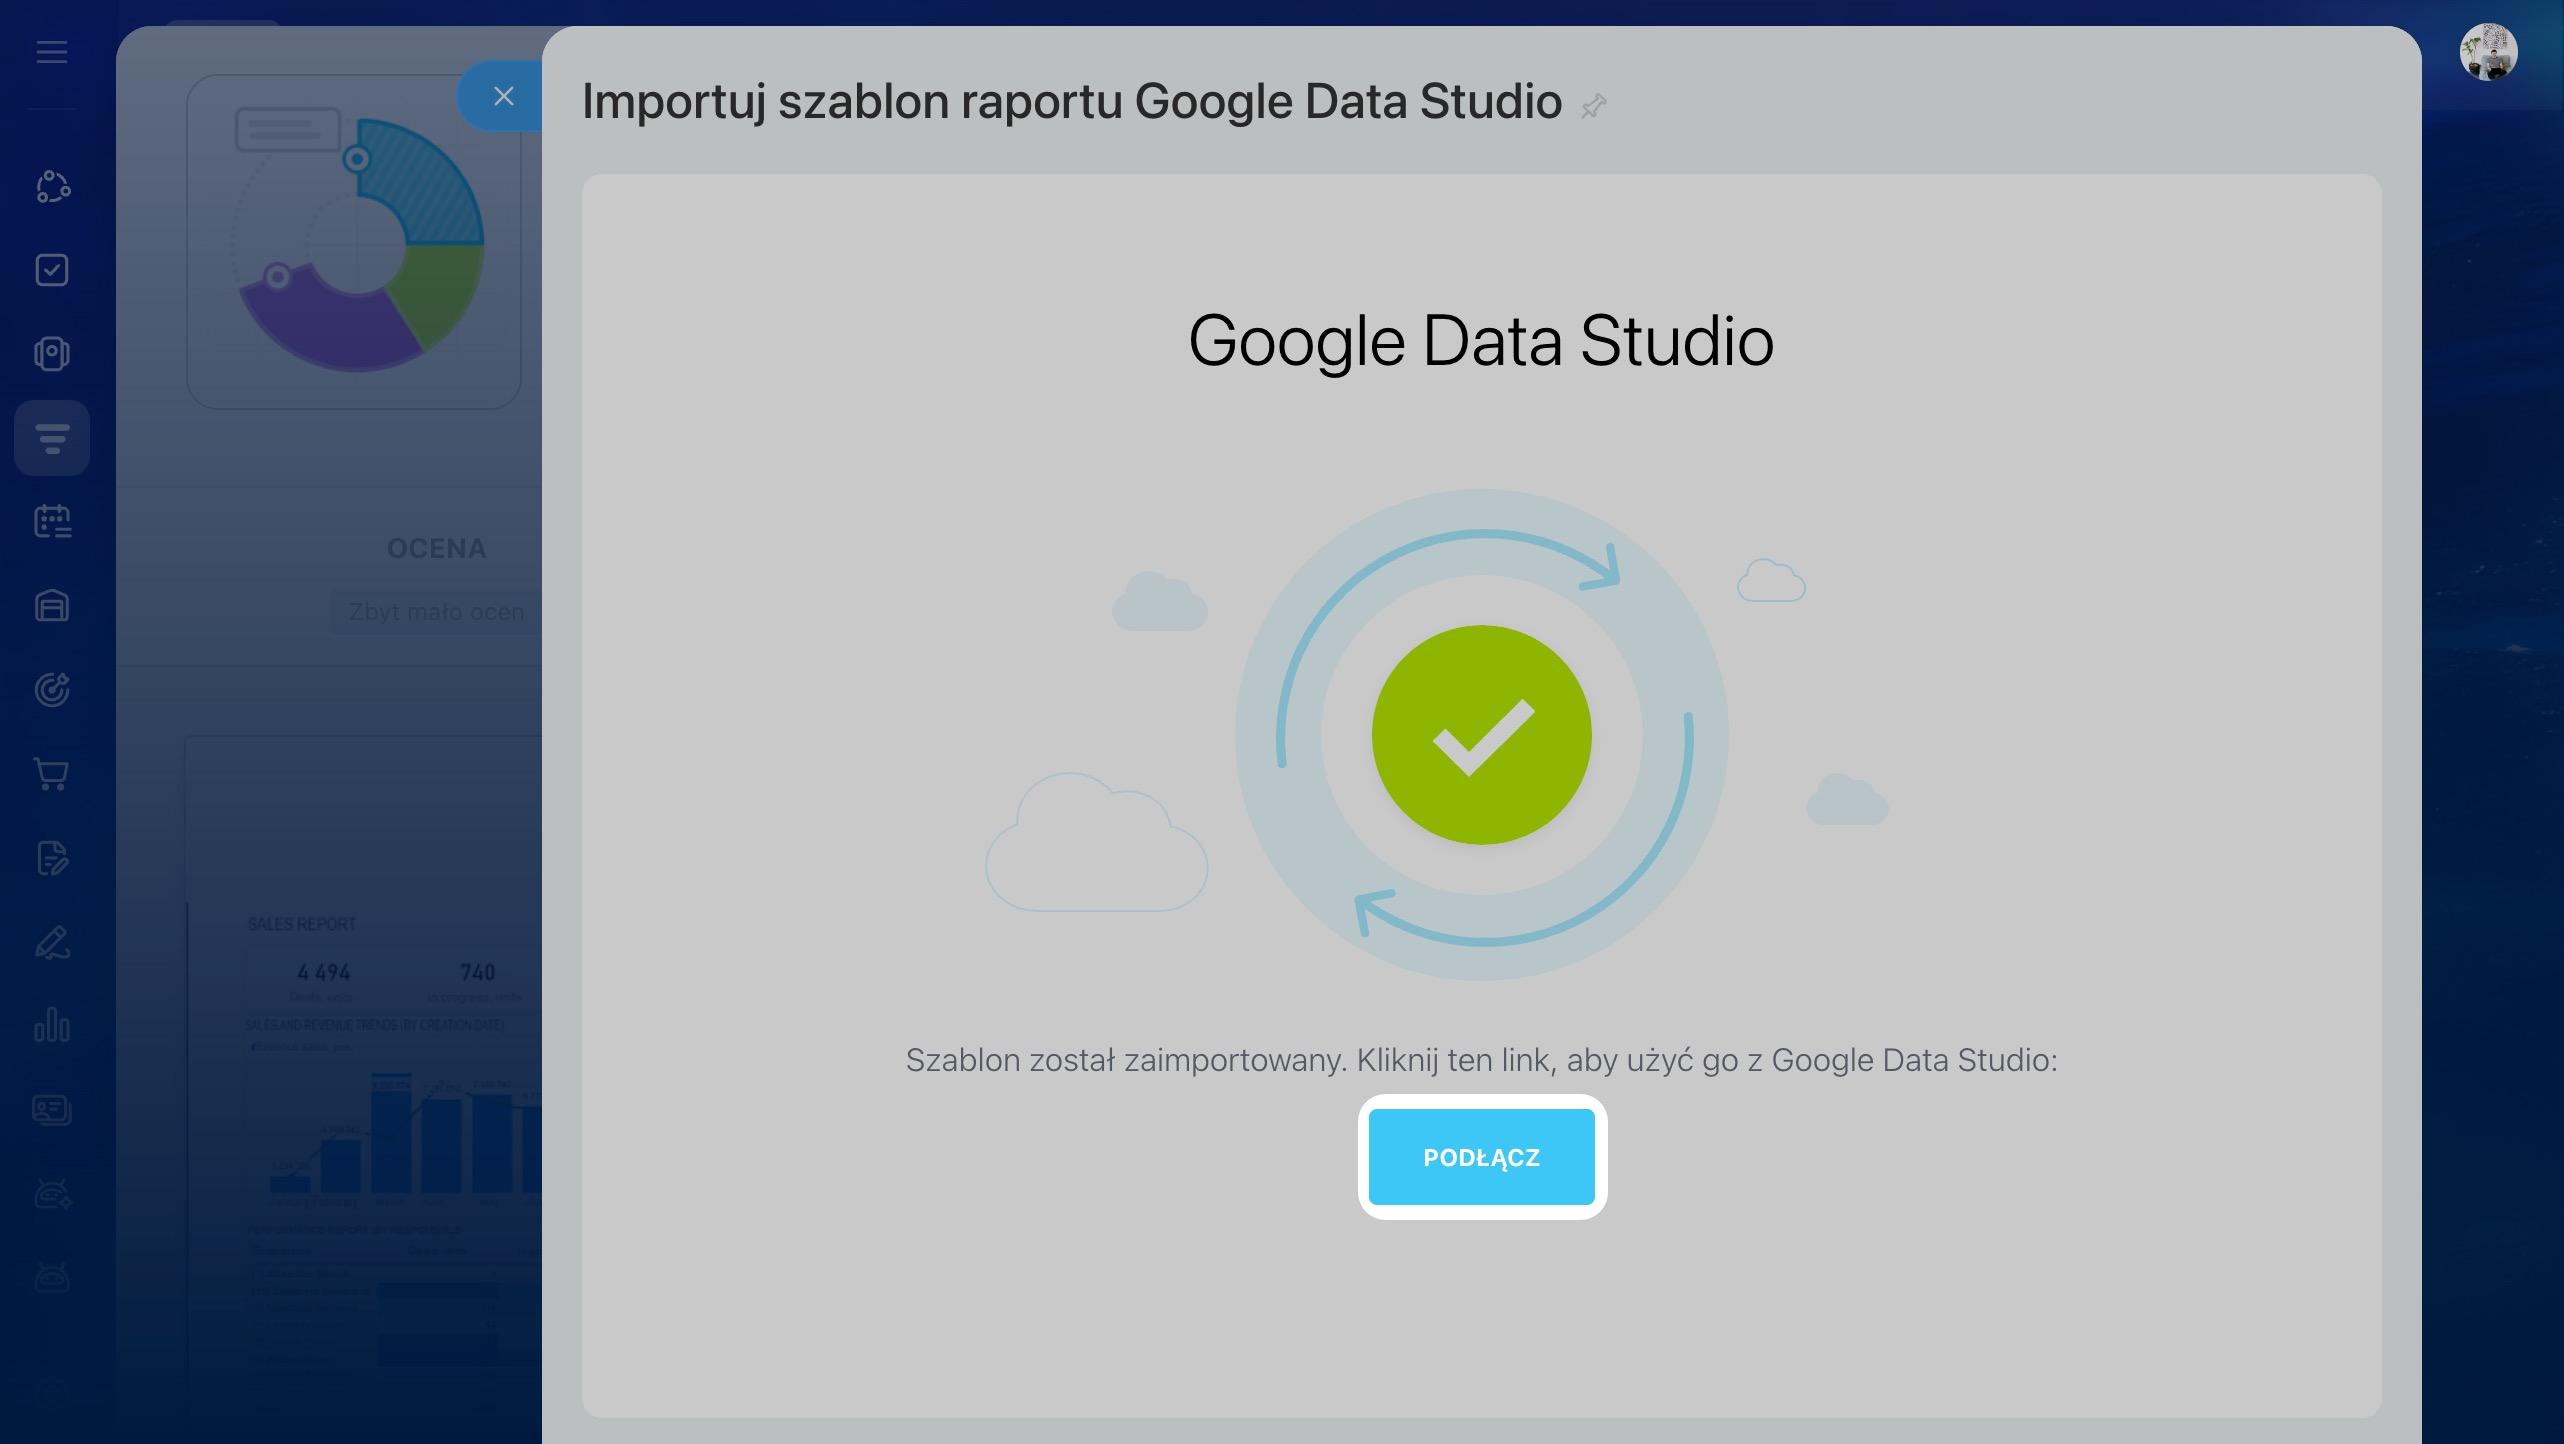The height and width of the screenshot is (1444, 2564).
Task: Open the CRM funnel icon in sidebar
Action: click(x=52, y=438)
